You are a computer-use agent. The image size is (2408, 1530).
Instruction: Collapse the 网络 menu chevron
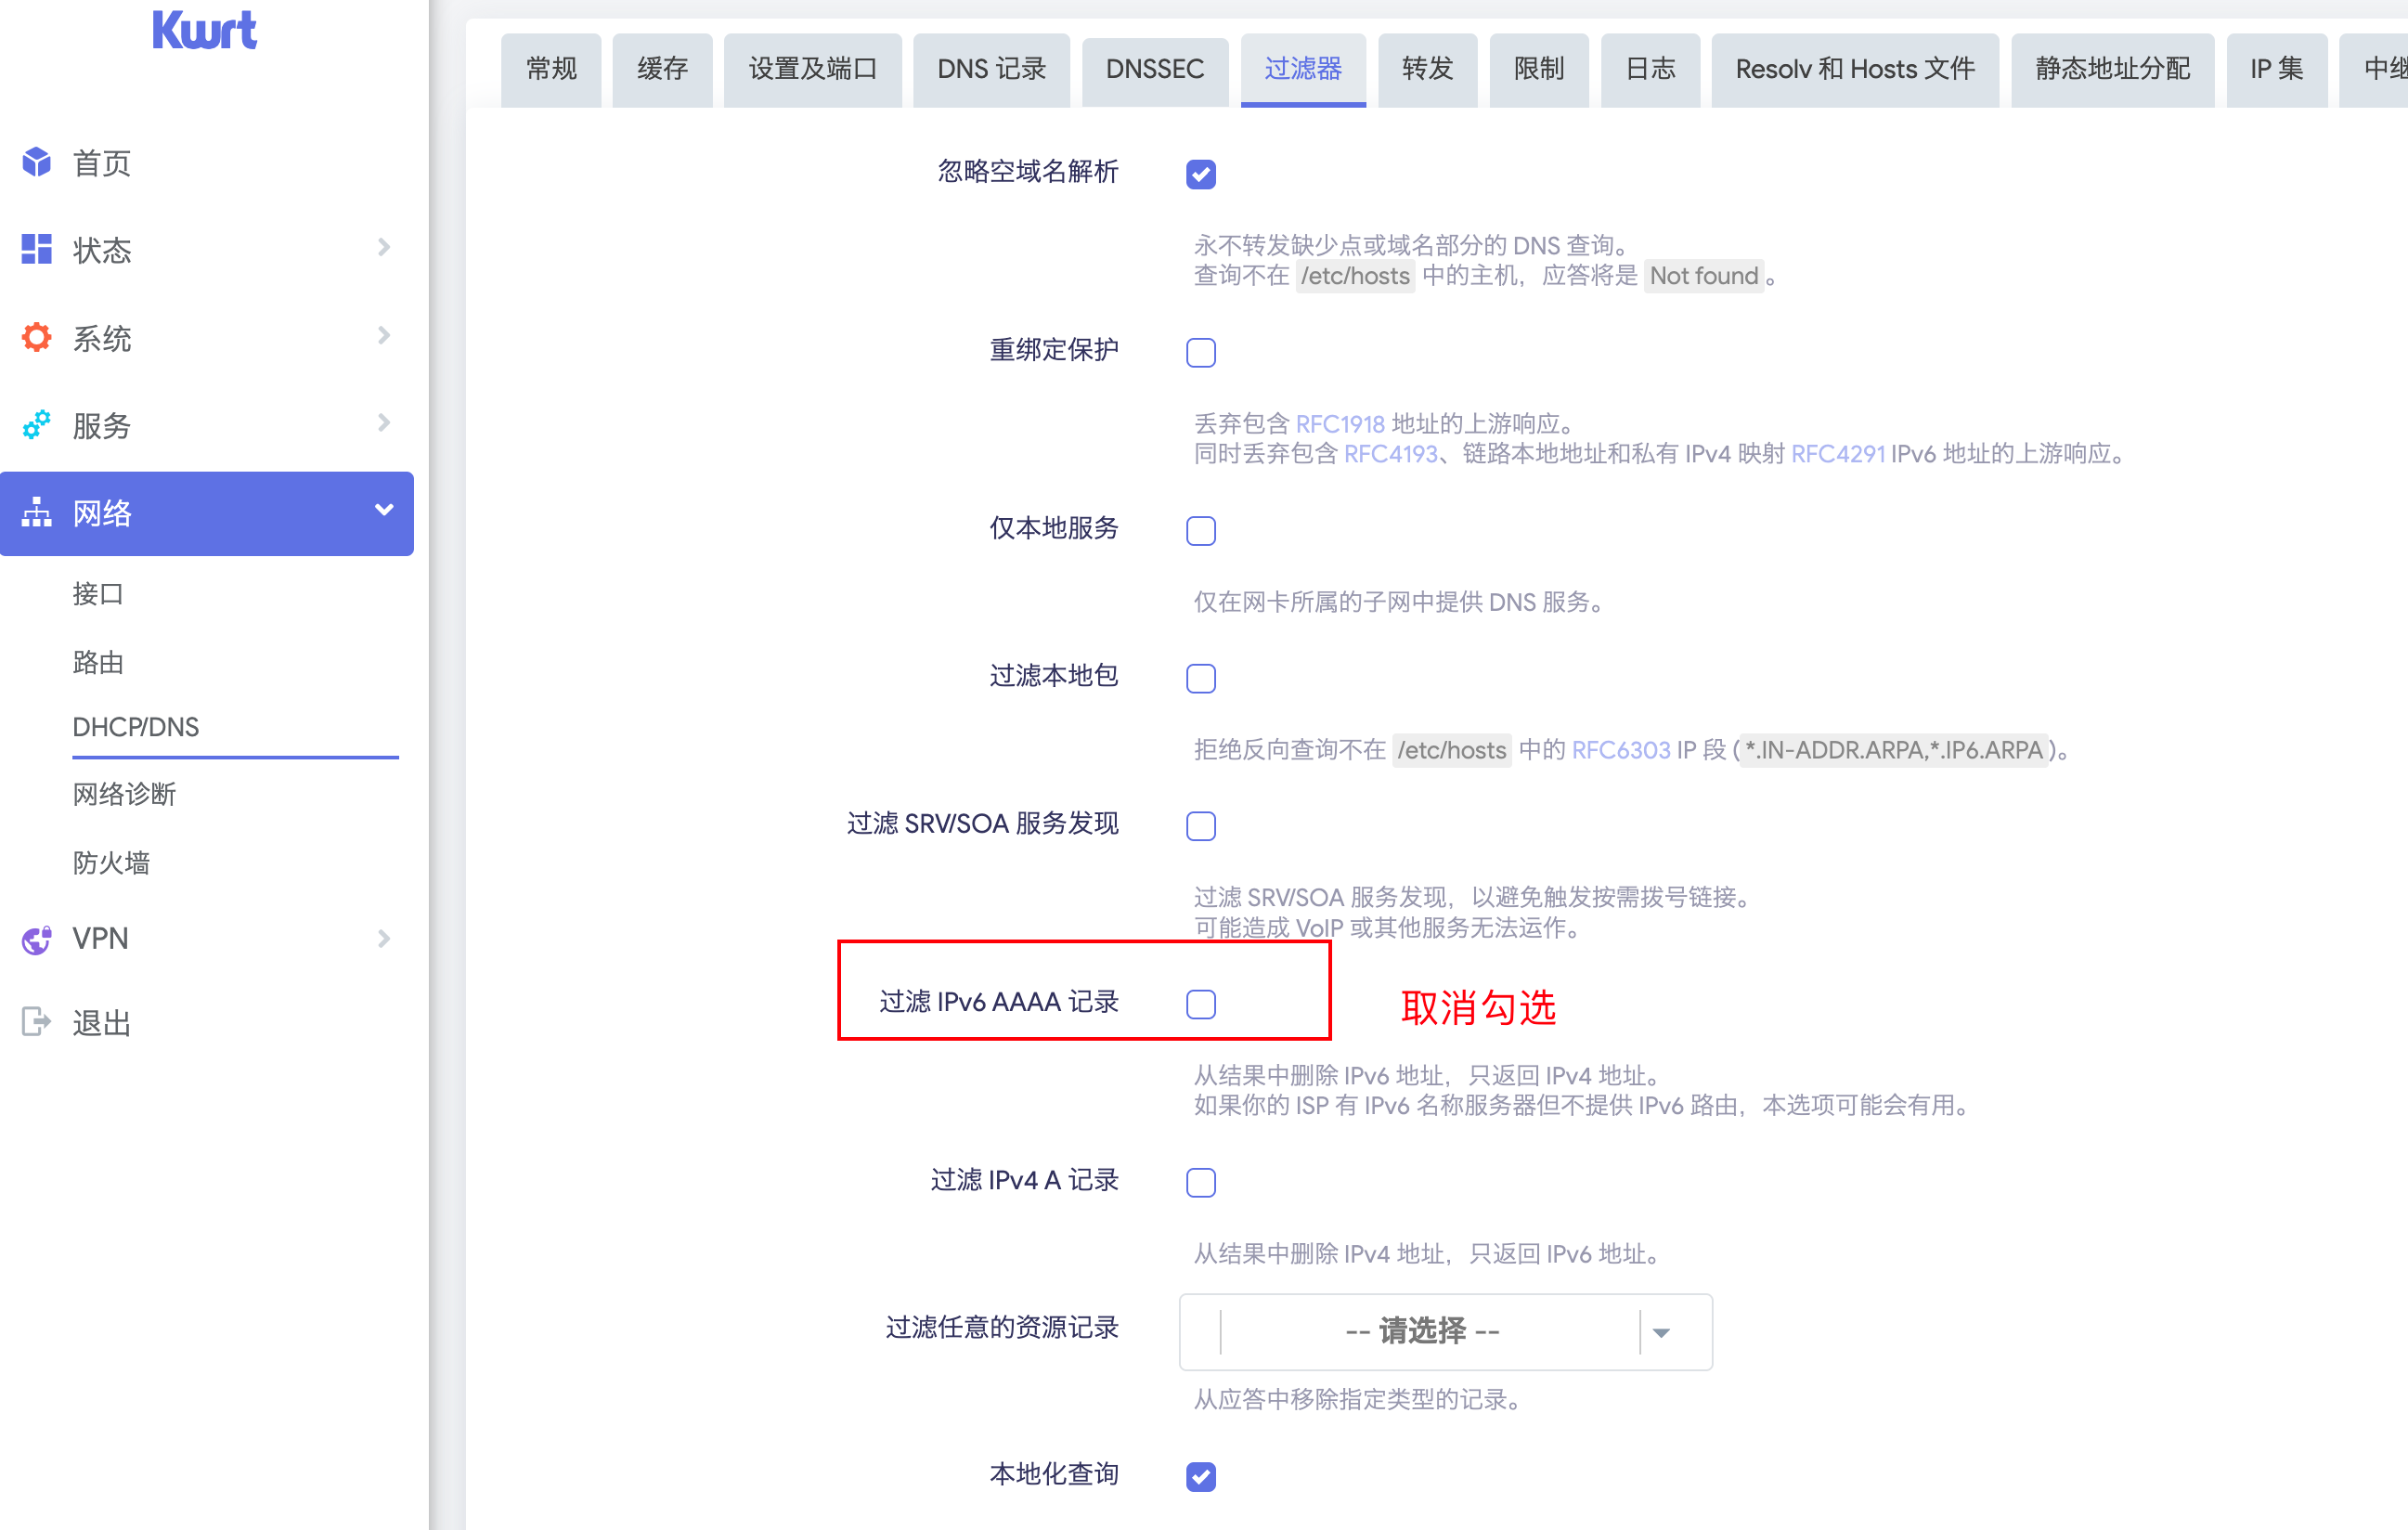[384, 510]
